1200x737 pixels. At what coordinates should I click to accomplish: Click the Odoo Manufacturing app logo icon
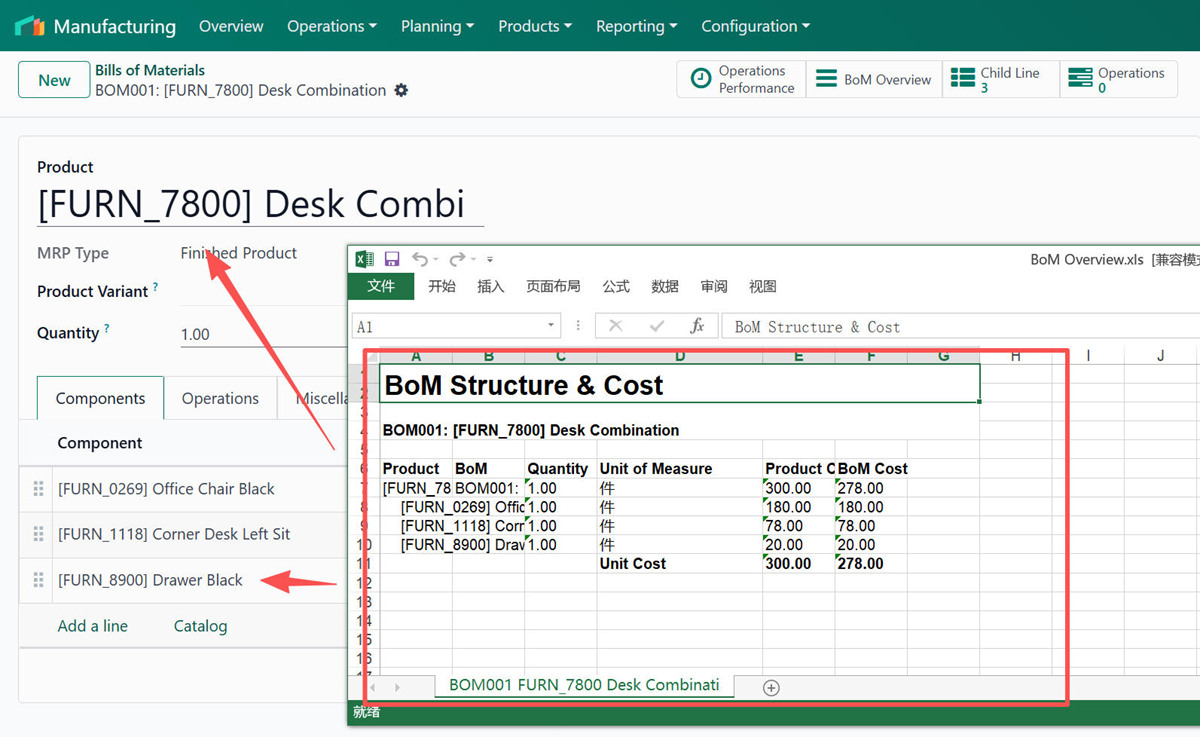tap(30, 26)
